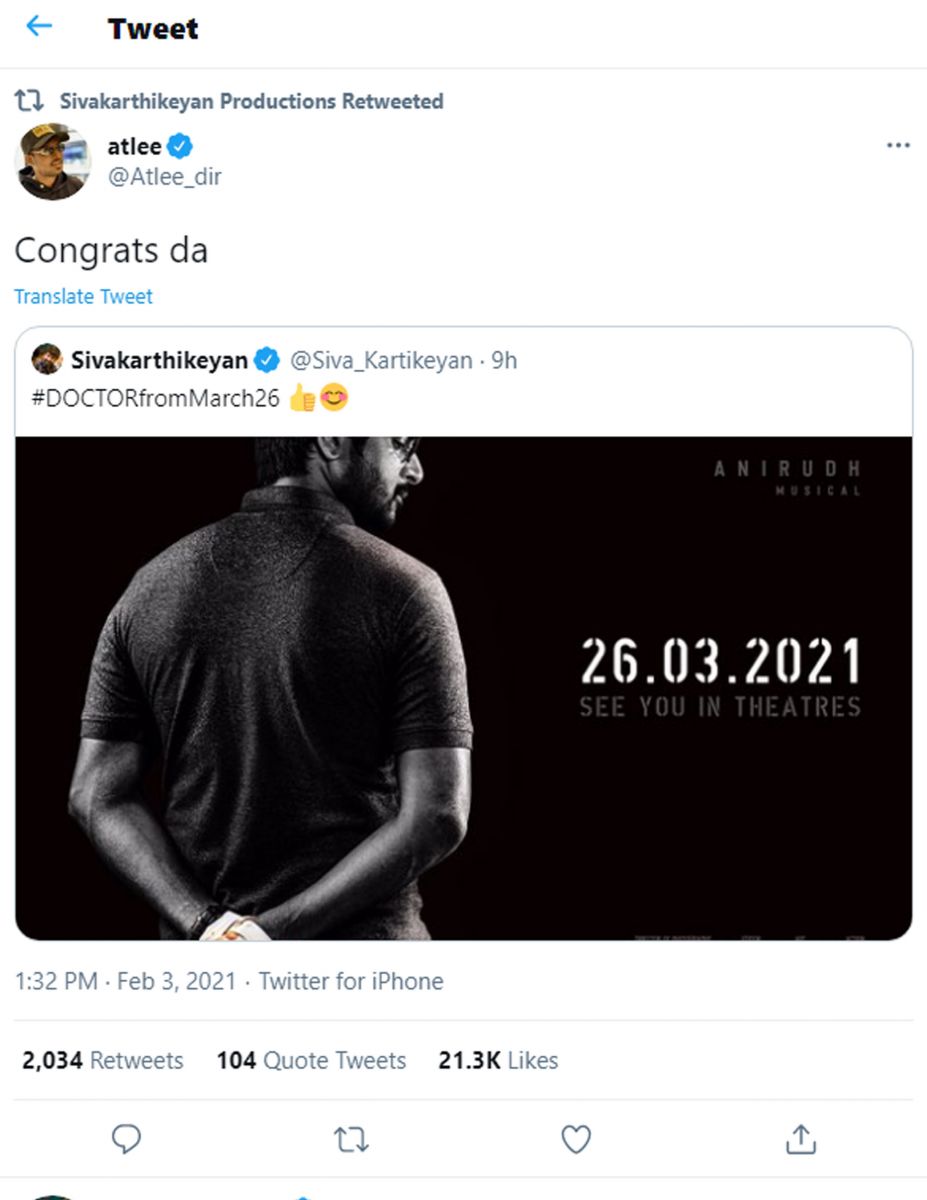
Task: Click Sivakarthikeyan's small avatar in quoted tweet
Action: pyautogui.click(x=47, y=359)
